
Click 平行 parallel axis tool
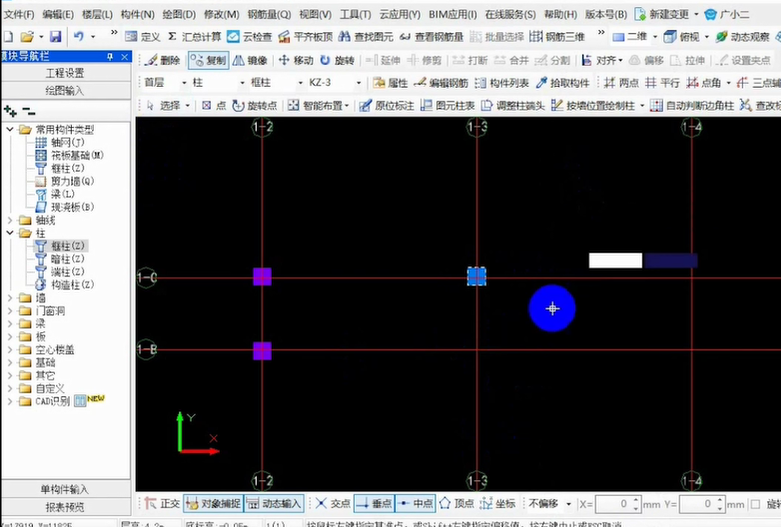pos(662,83)
